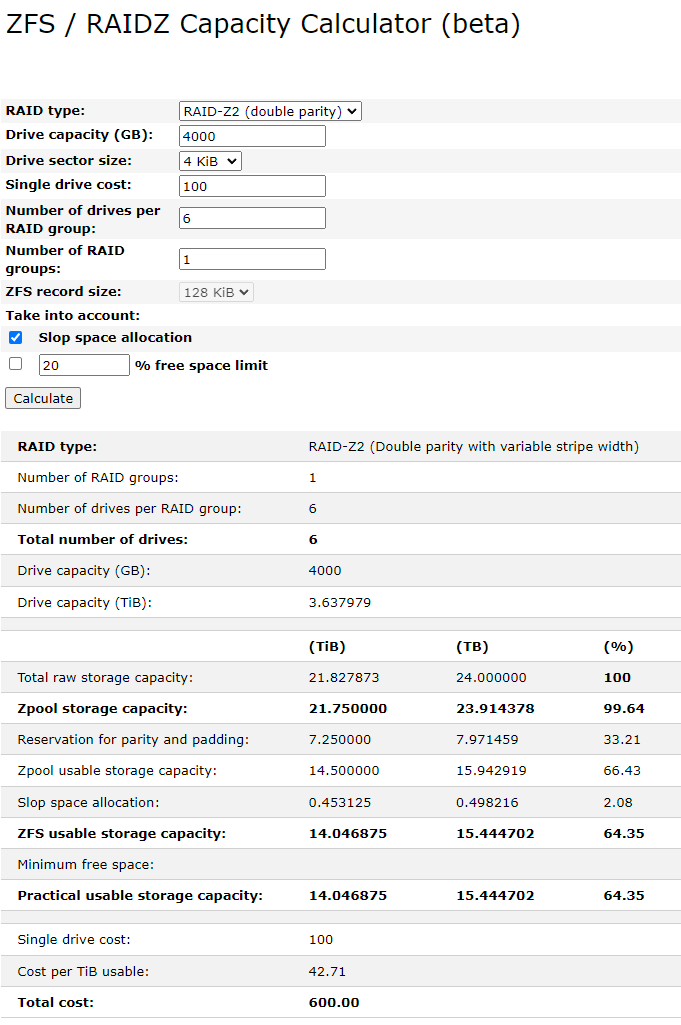681x1025 pixels.
Task: Open the RAID type dropdown
Action: 270,111
